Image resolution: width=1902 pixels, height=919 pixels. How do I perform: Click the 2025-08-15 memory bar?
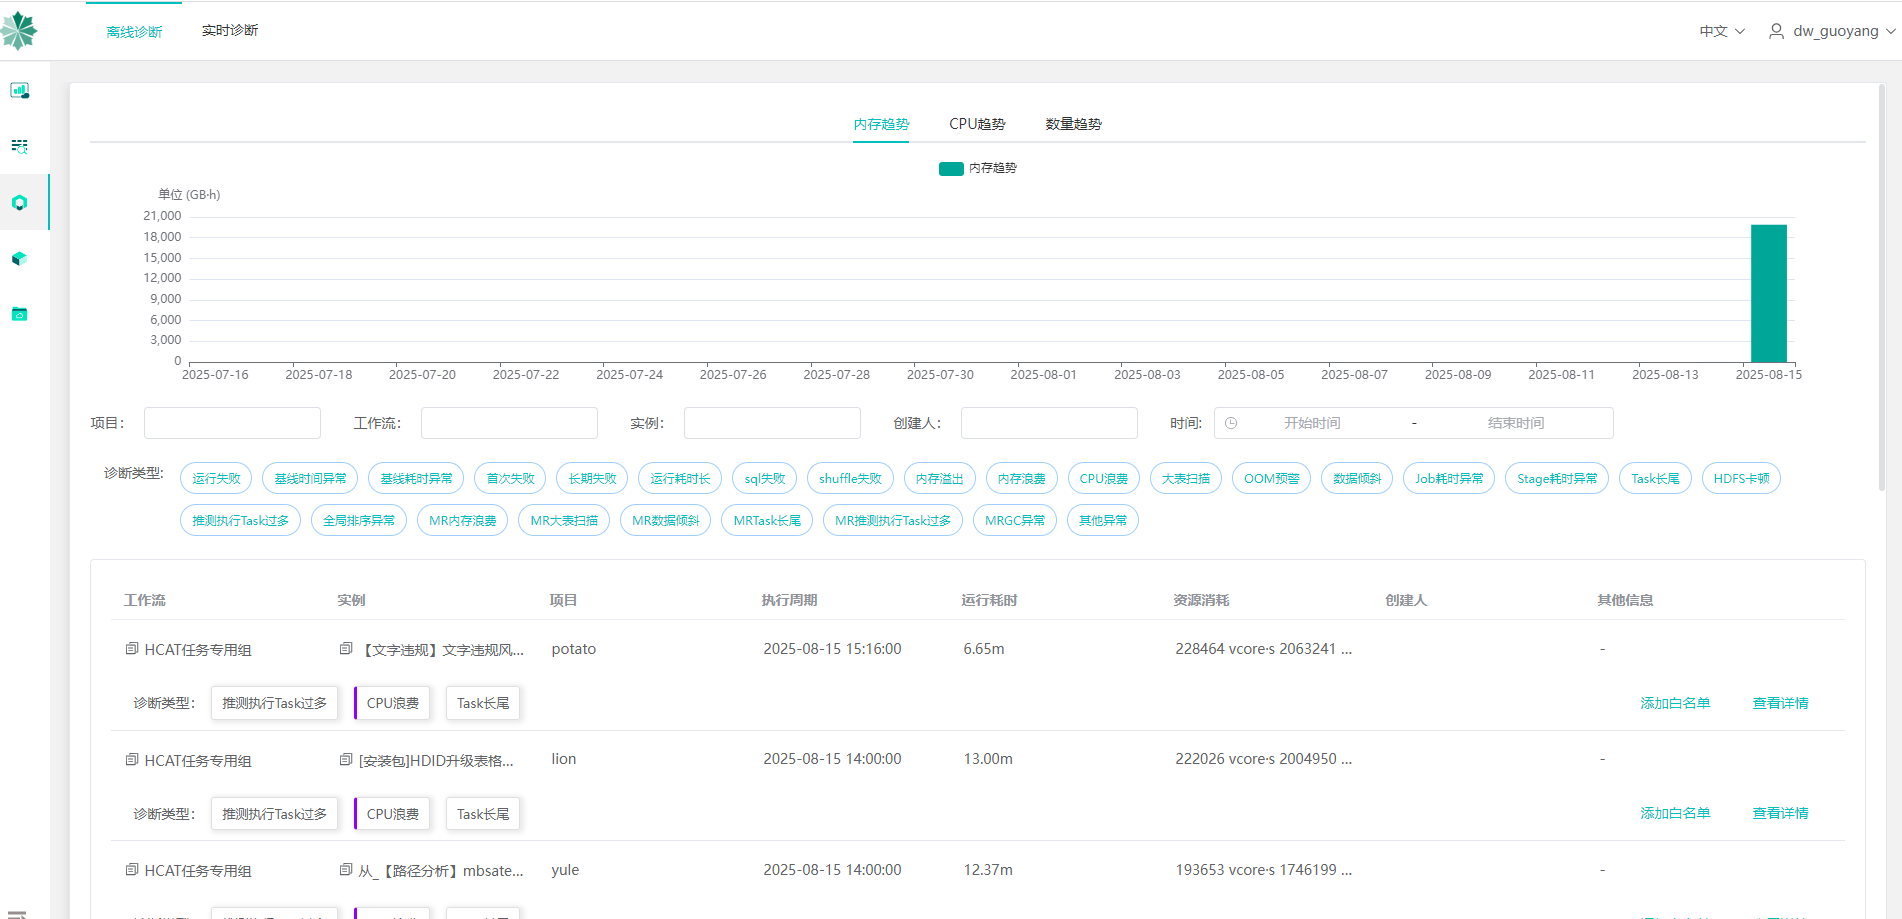click(1768, 293)
